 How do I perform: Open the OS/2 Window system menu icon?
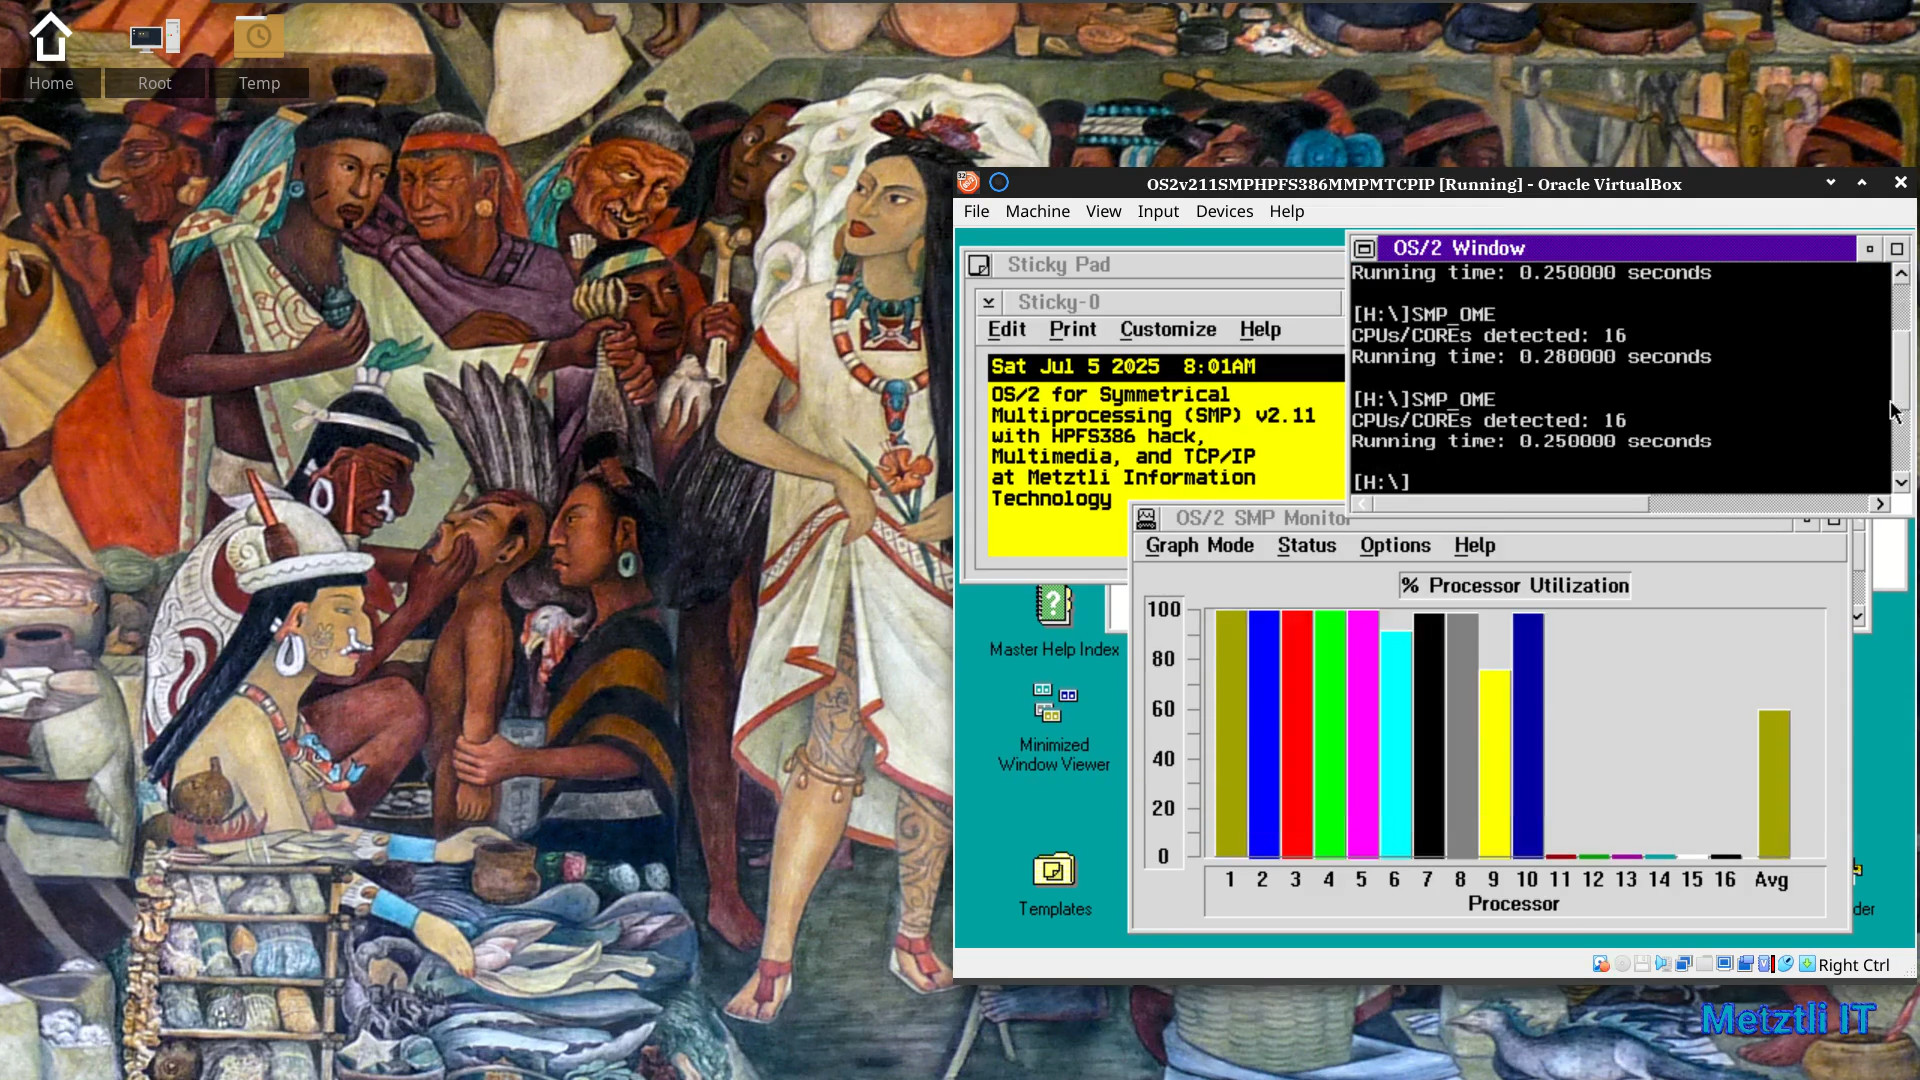1364,249
